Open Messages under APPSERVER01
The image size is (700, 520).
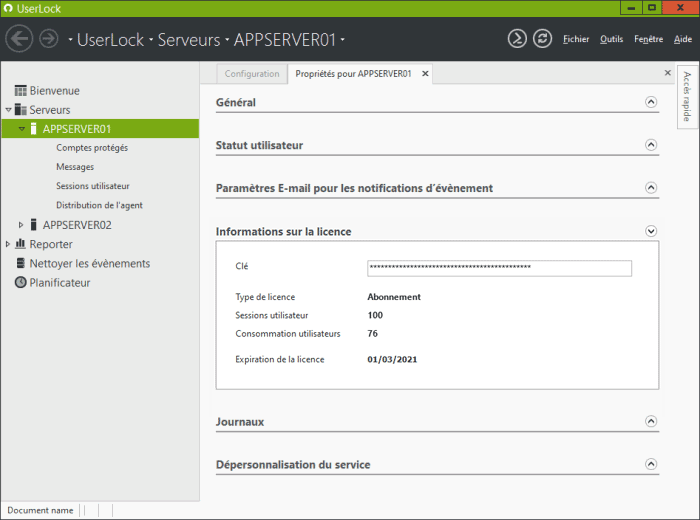pos(75,167)
